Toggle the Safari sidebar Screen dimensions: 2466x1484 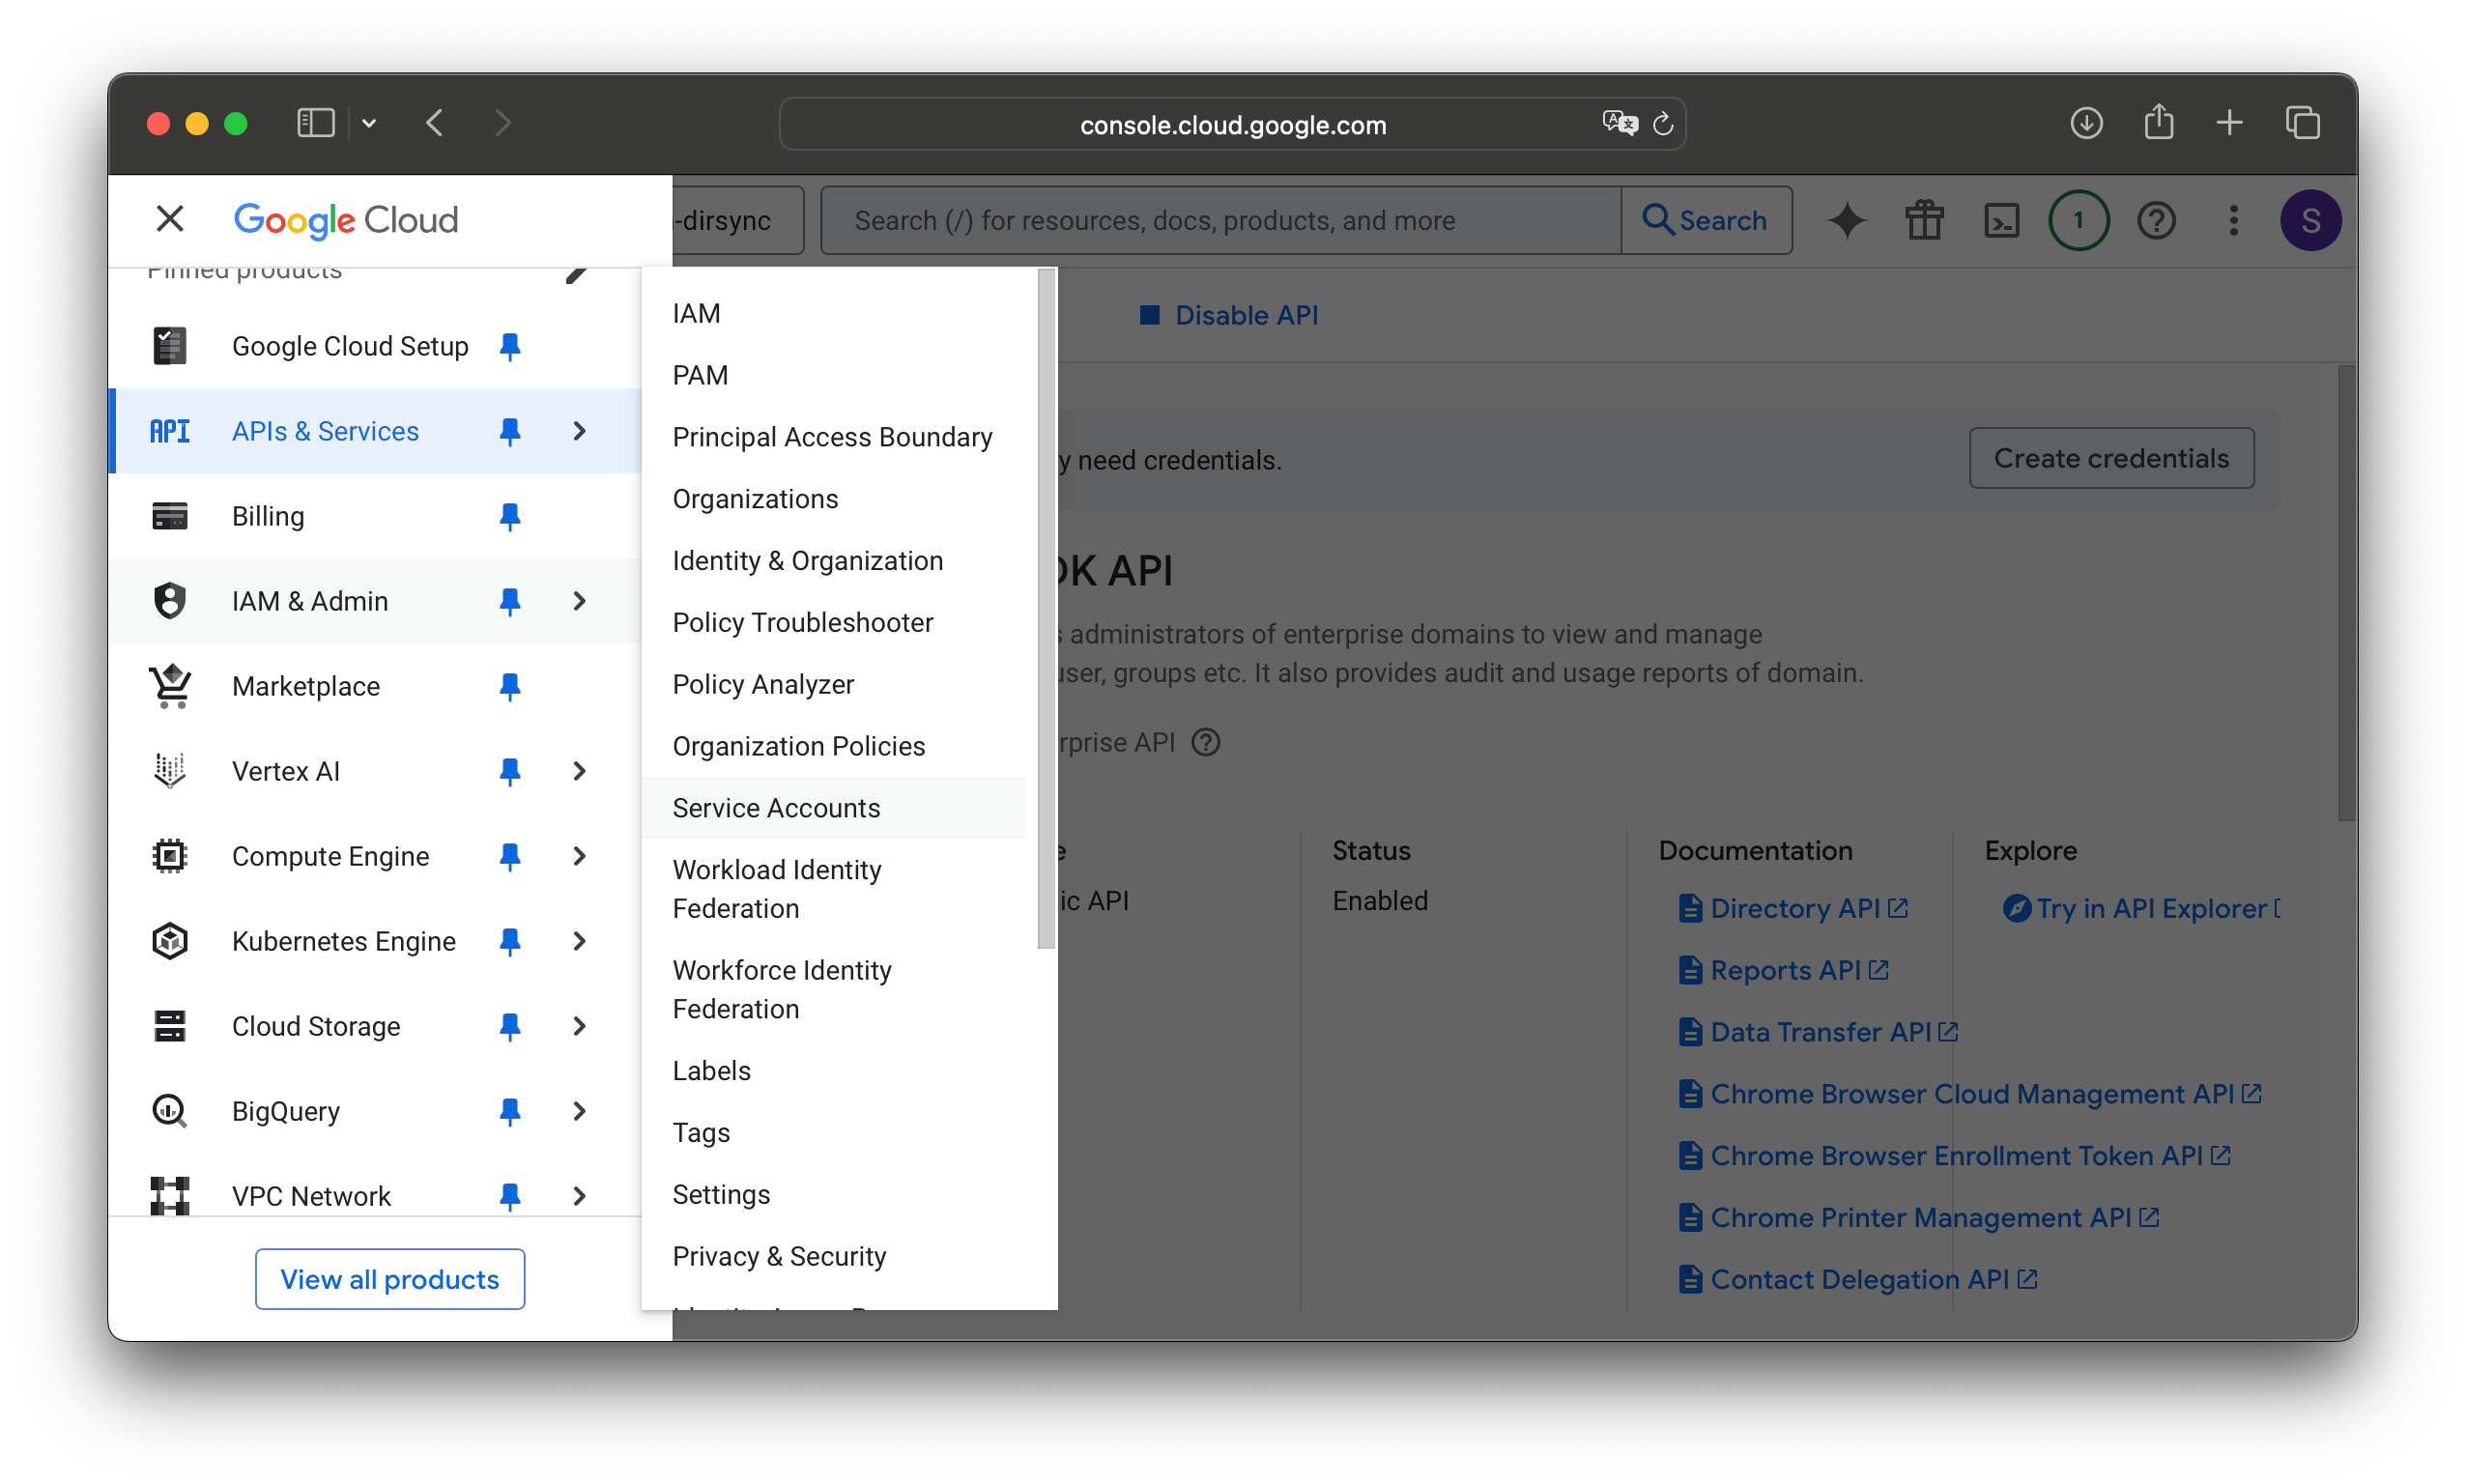click(x=316, y=123)
